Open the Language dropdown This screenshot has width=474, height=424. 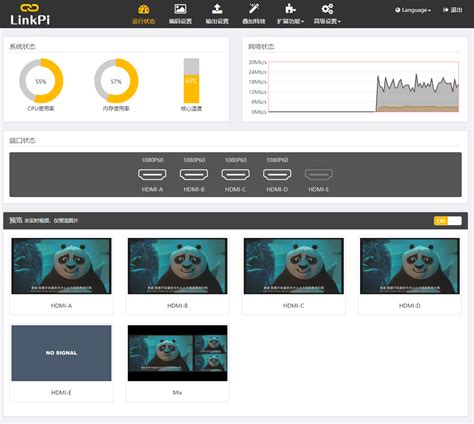pos(413,10)
